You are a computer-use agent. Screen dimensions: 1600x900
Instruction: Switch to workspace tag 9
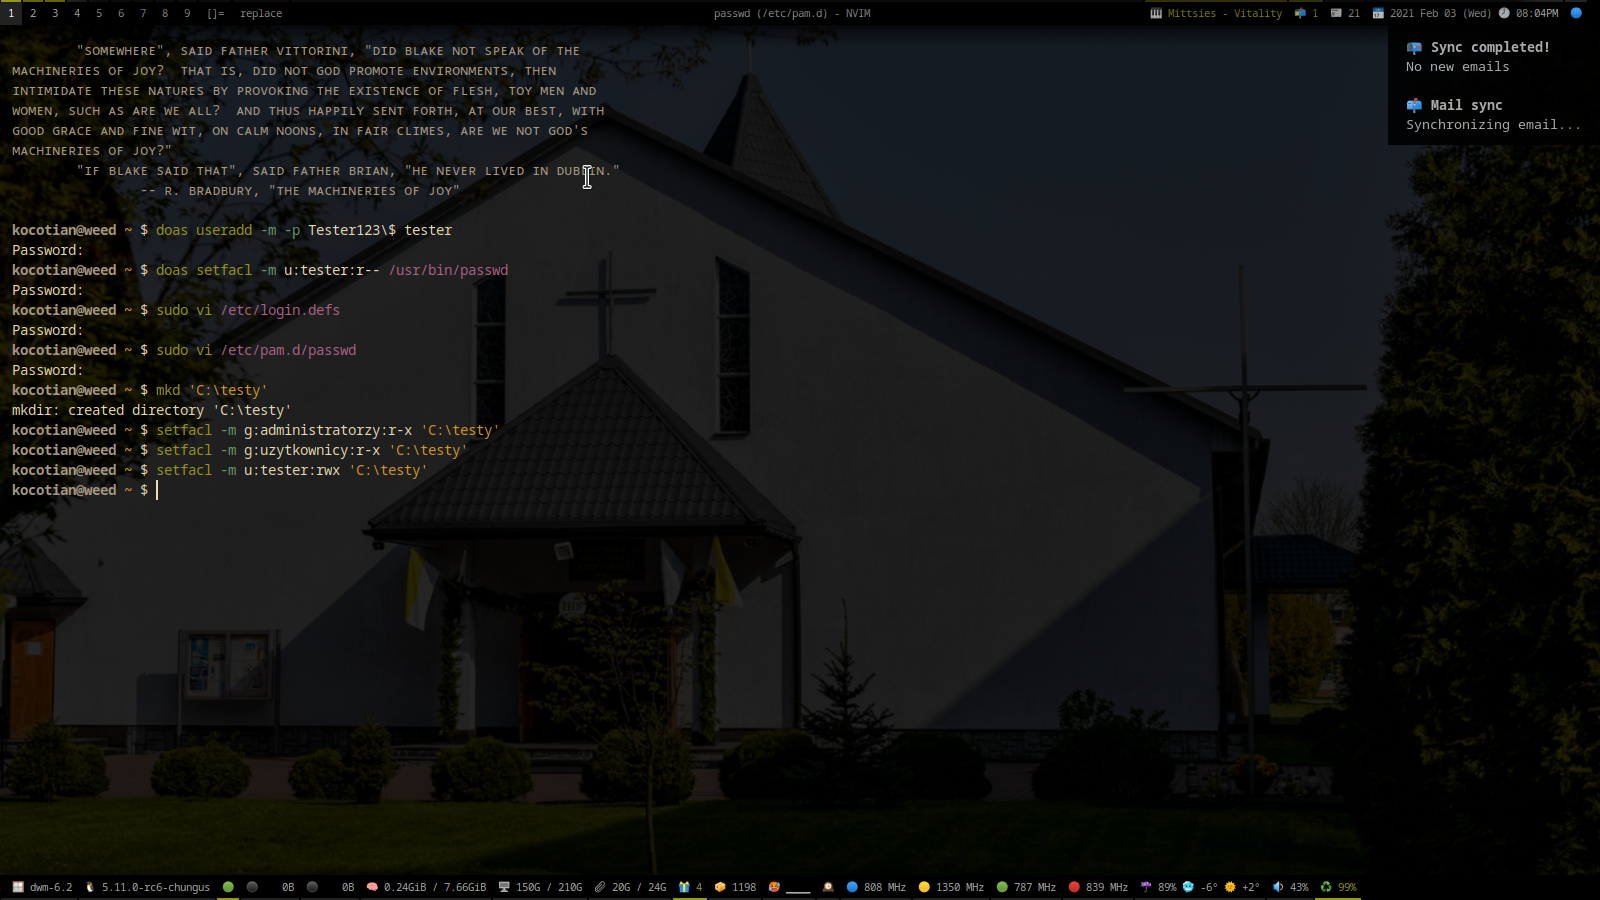(187, 13)
